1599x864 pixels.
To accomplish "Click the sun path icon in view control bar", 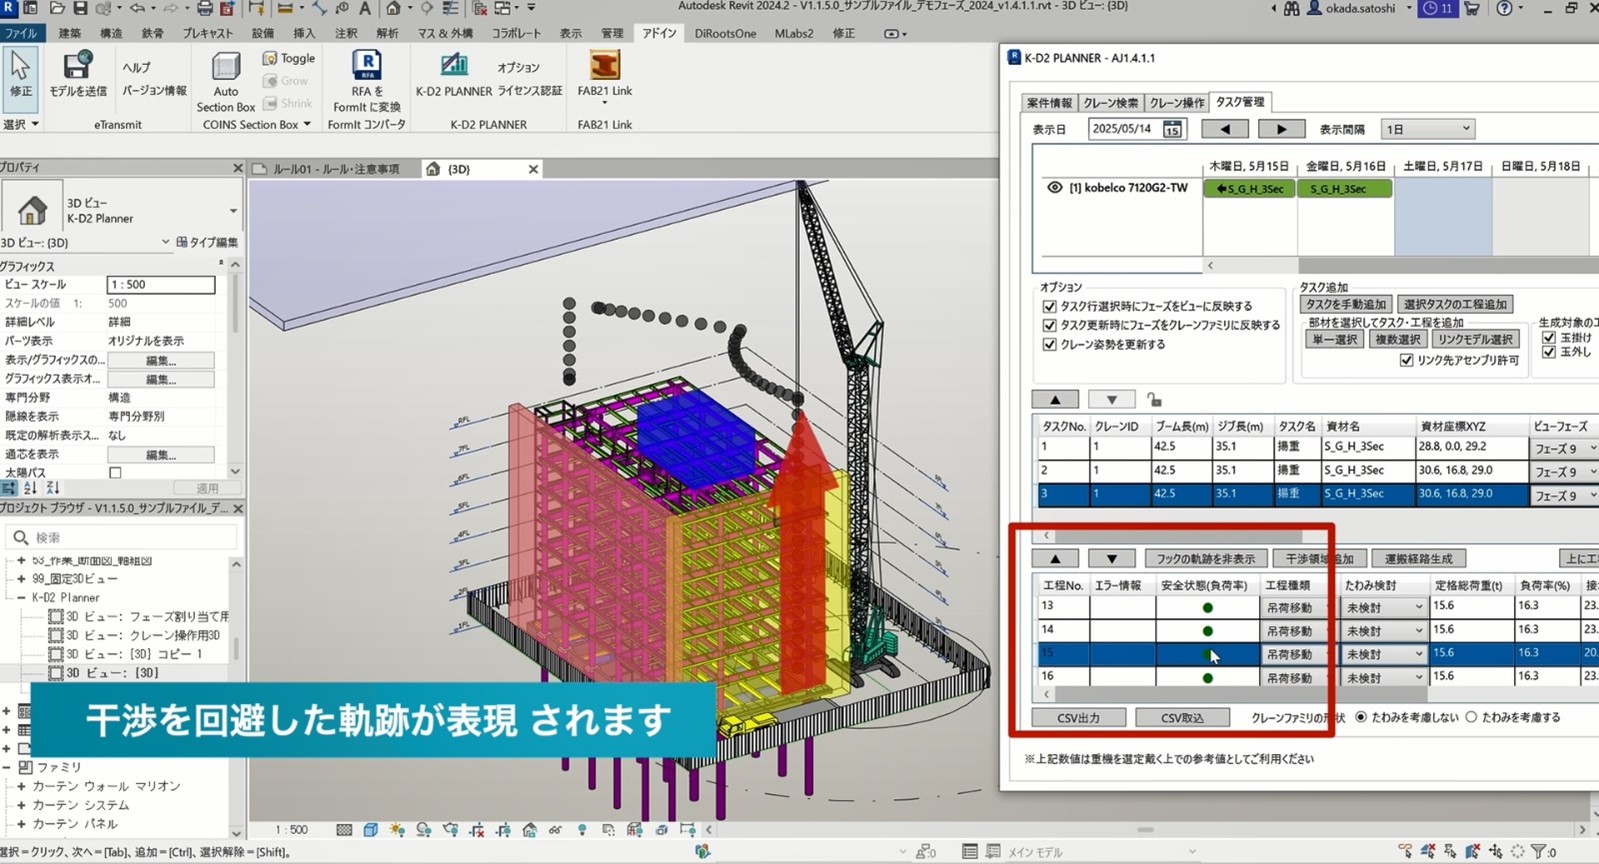I will point(398,830).
